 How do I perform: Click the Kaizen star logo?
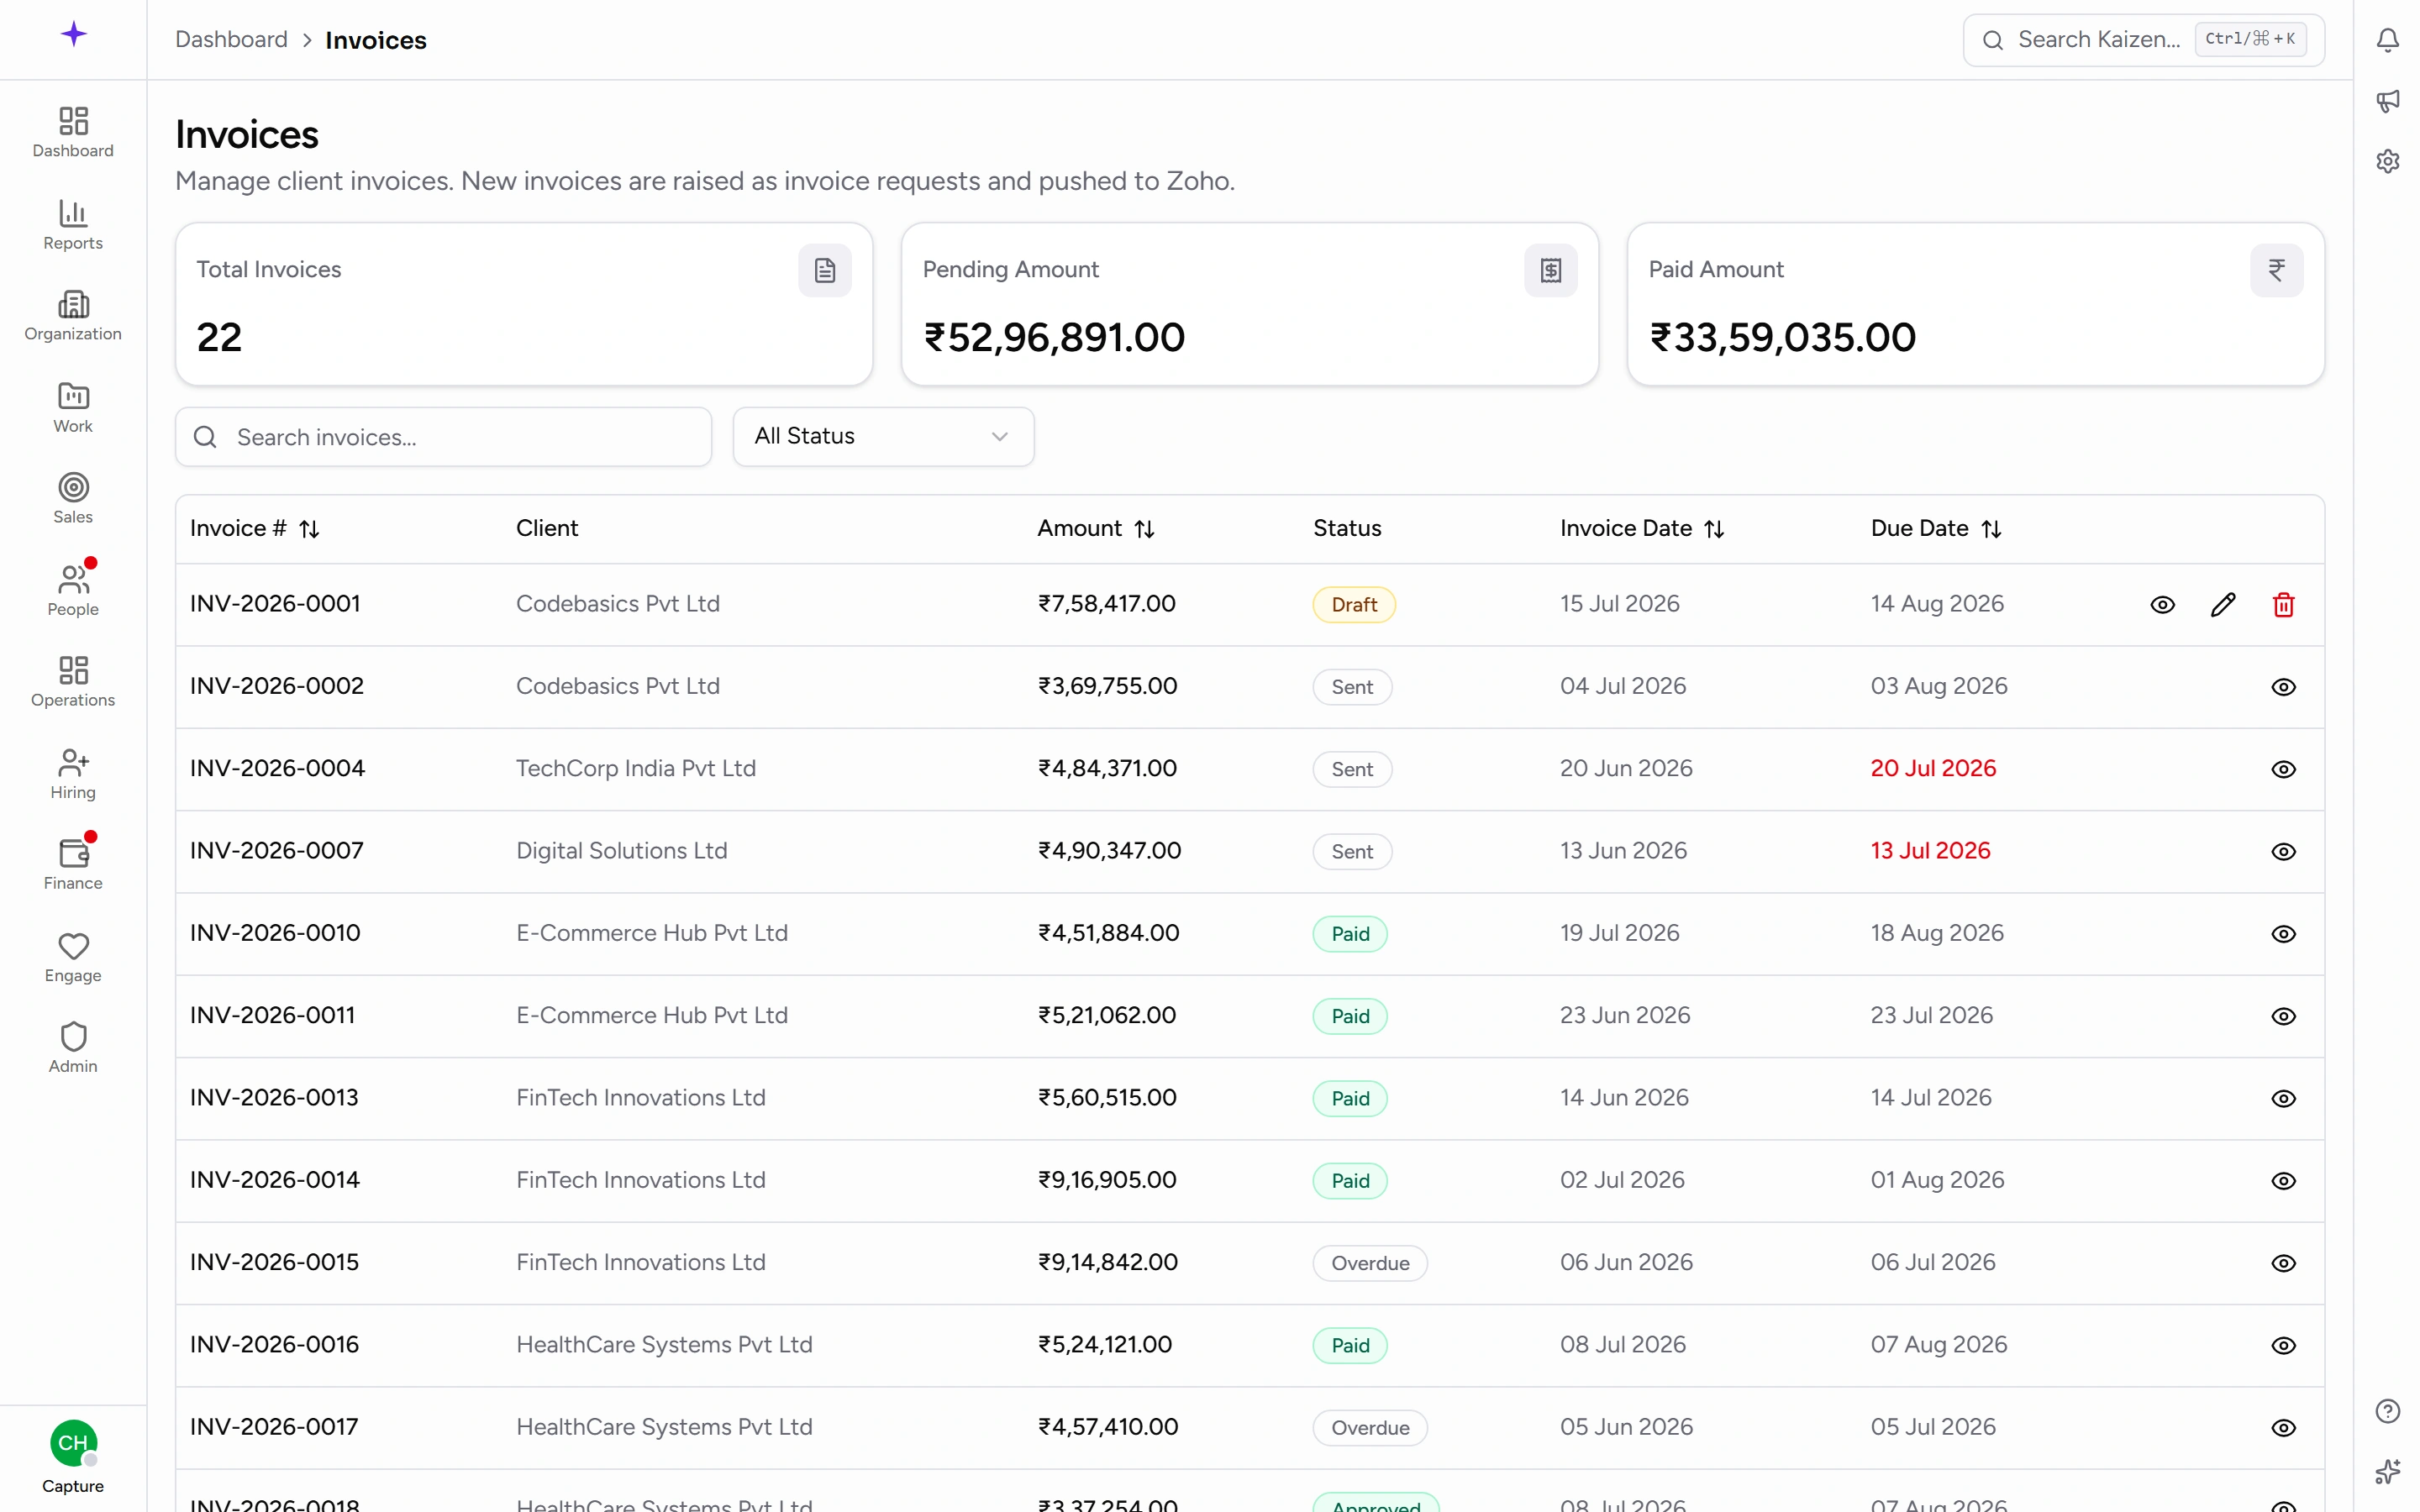click(x=73, y=34)
